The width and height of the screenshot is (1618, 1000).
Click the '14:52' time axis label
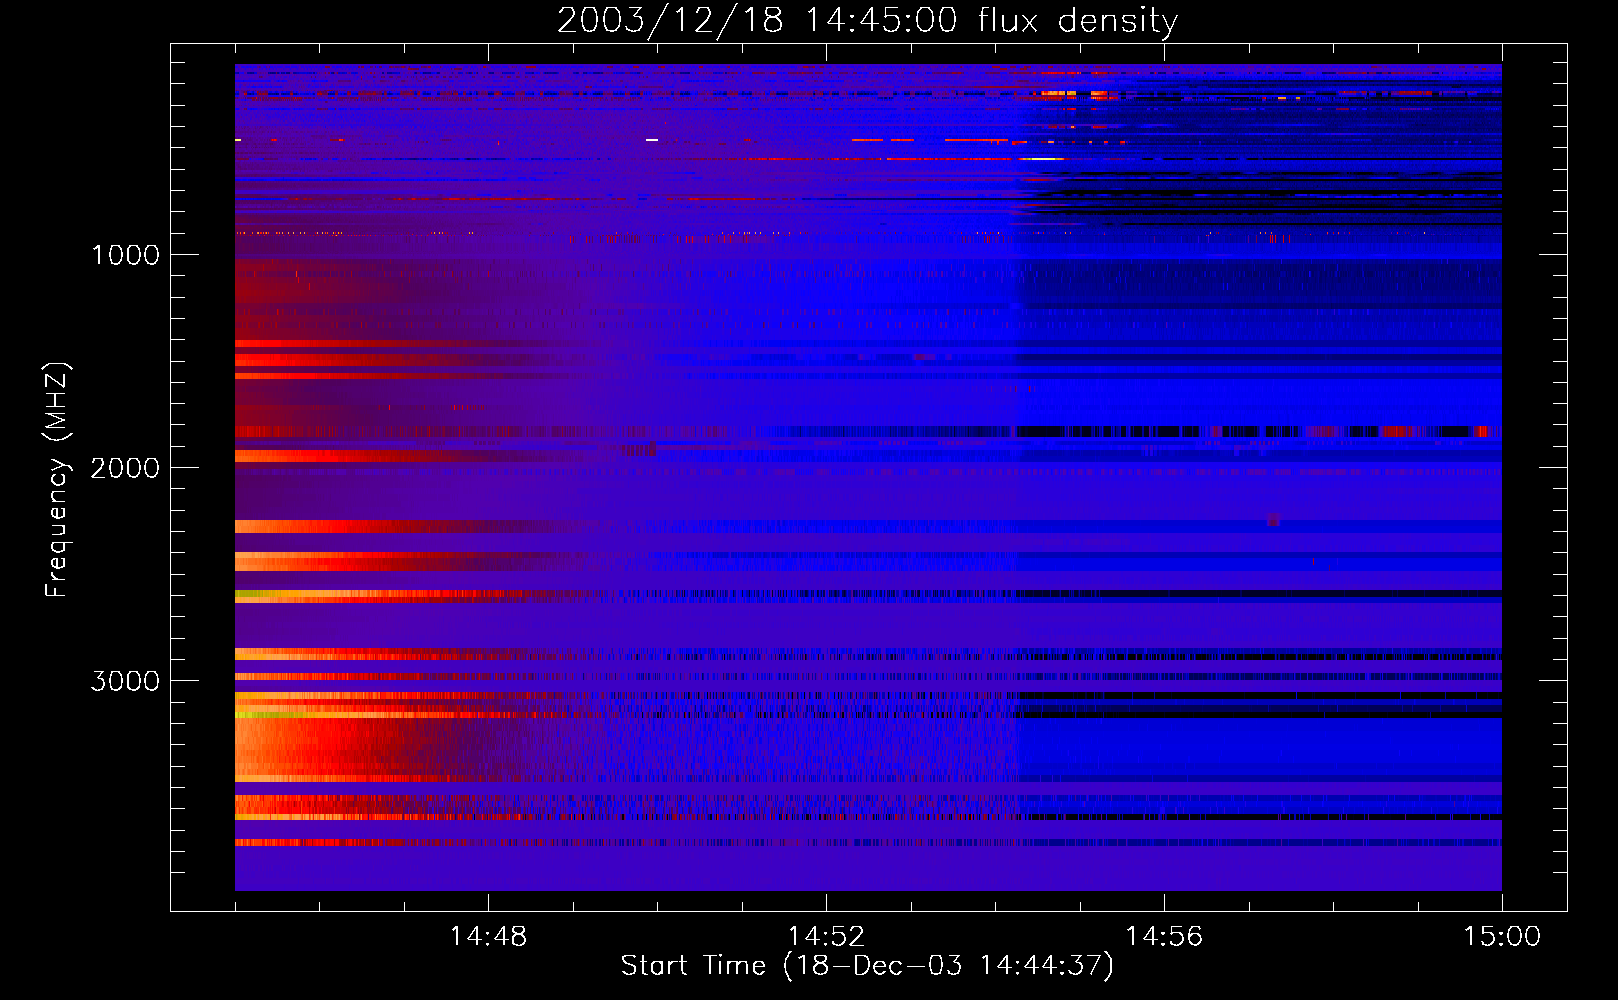point(826,937)
